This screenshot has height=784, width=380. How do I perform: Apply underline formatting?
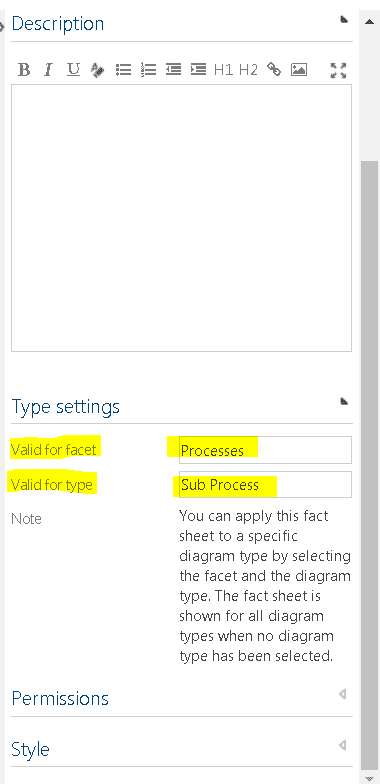[74, 70]
